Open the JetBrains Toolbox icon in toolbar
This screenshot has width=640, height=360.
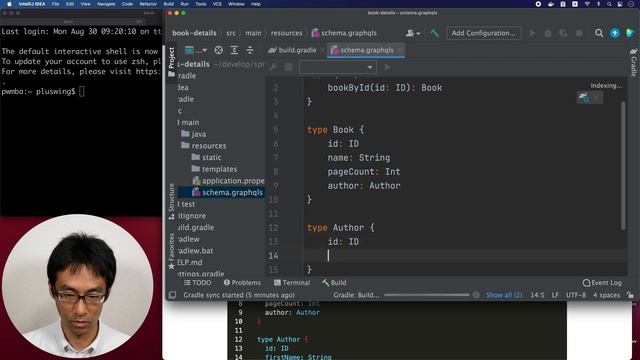click(630, 33)
